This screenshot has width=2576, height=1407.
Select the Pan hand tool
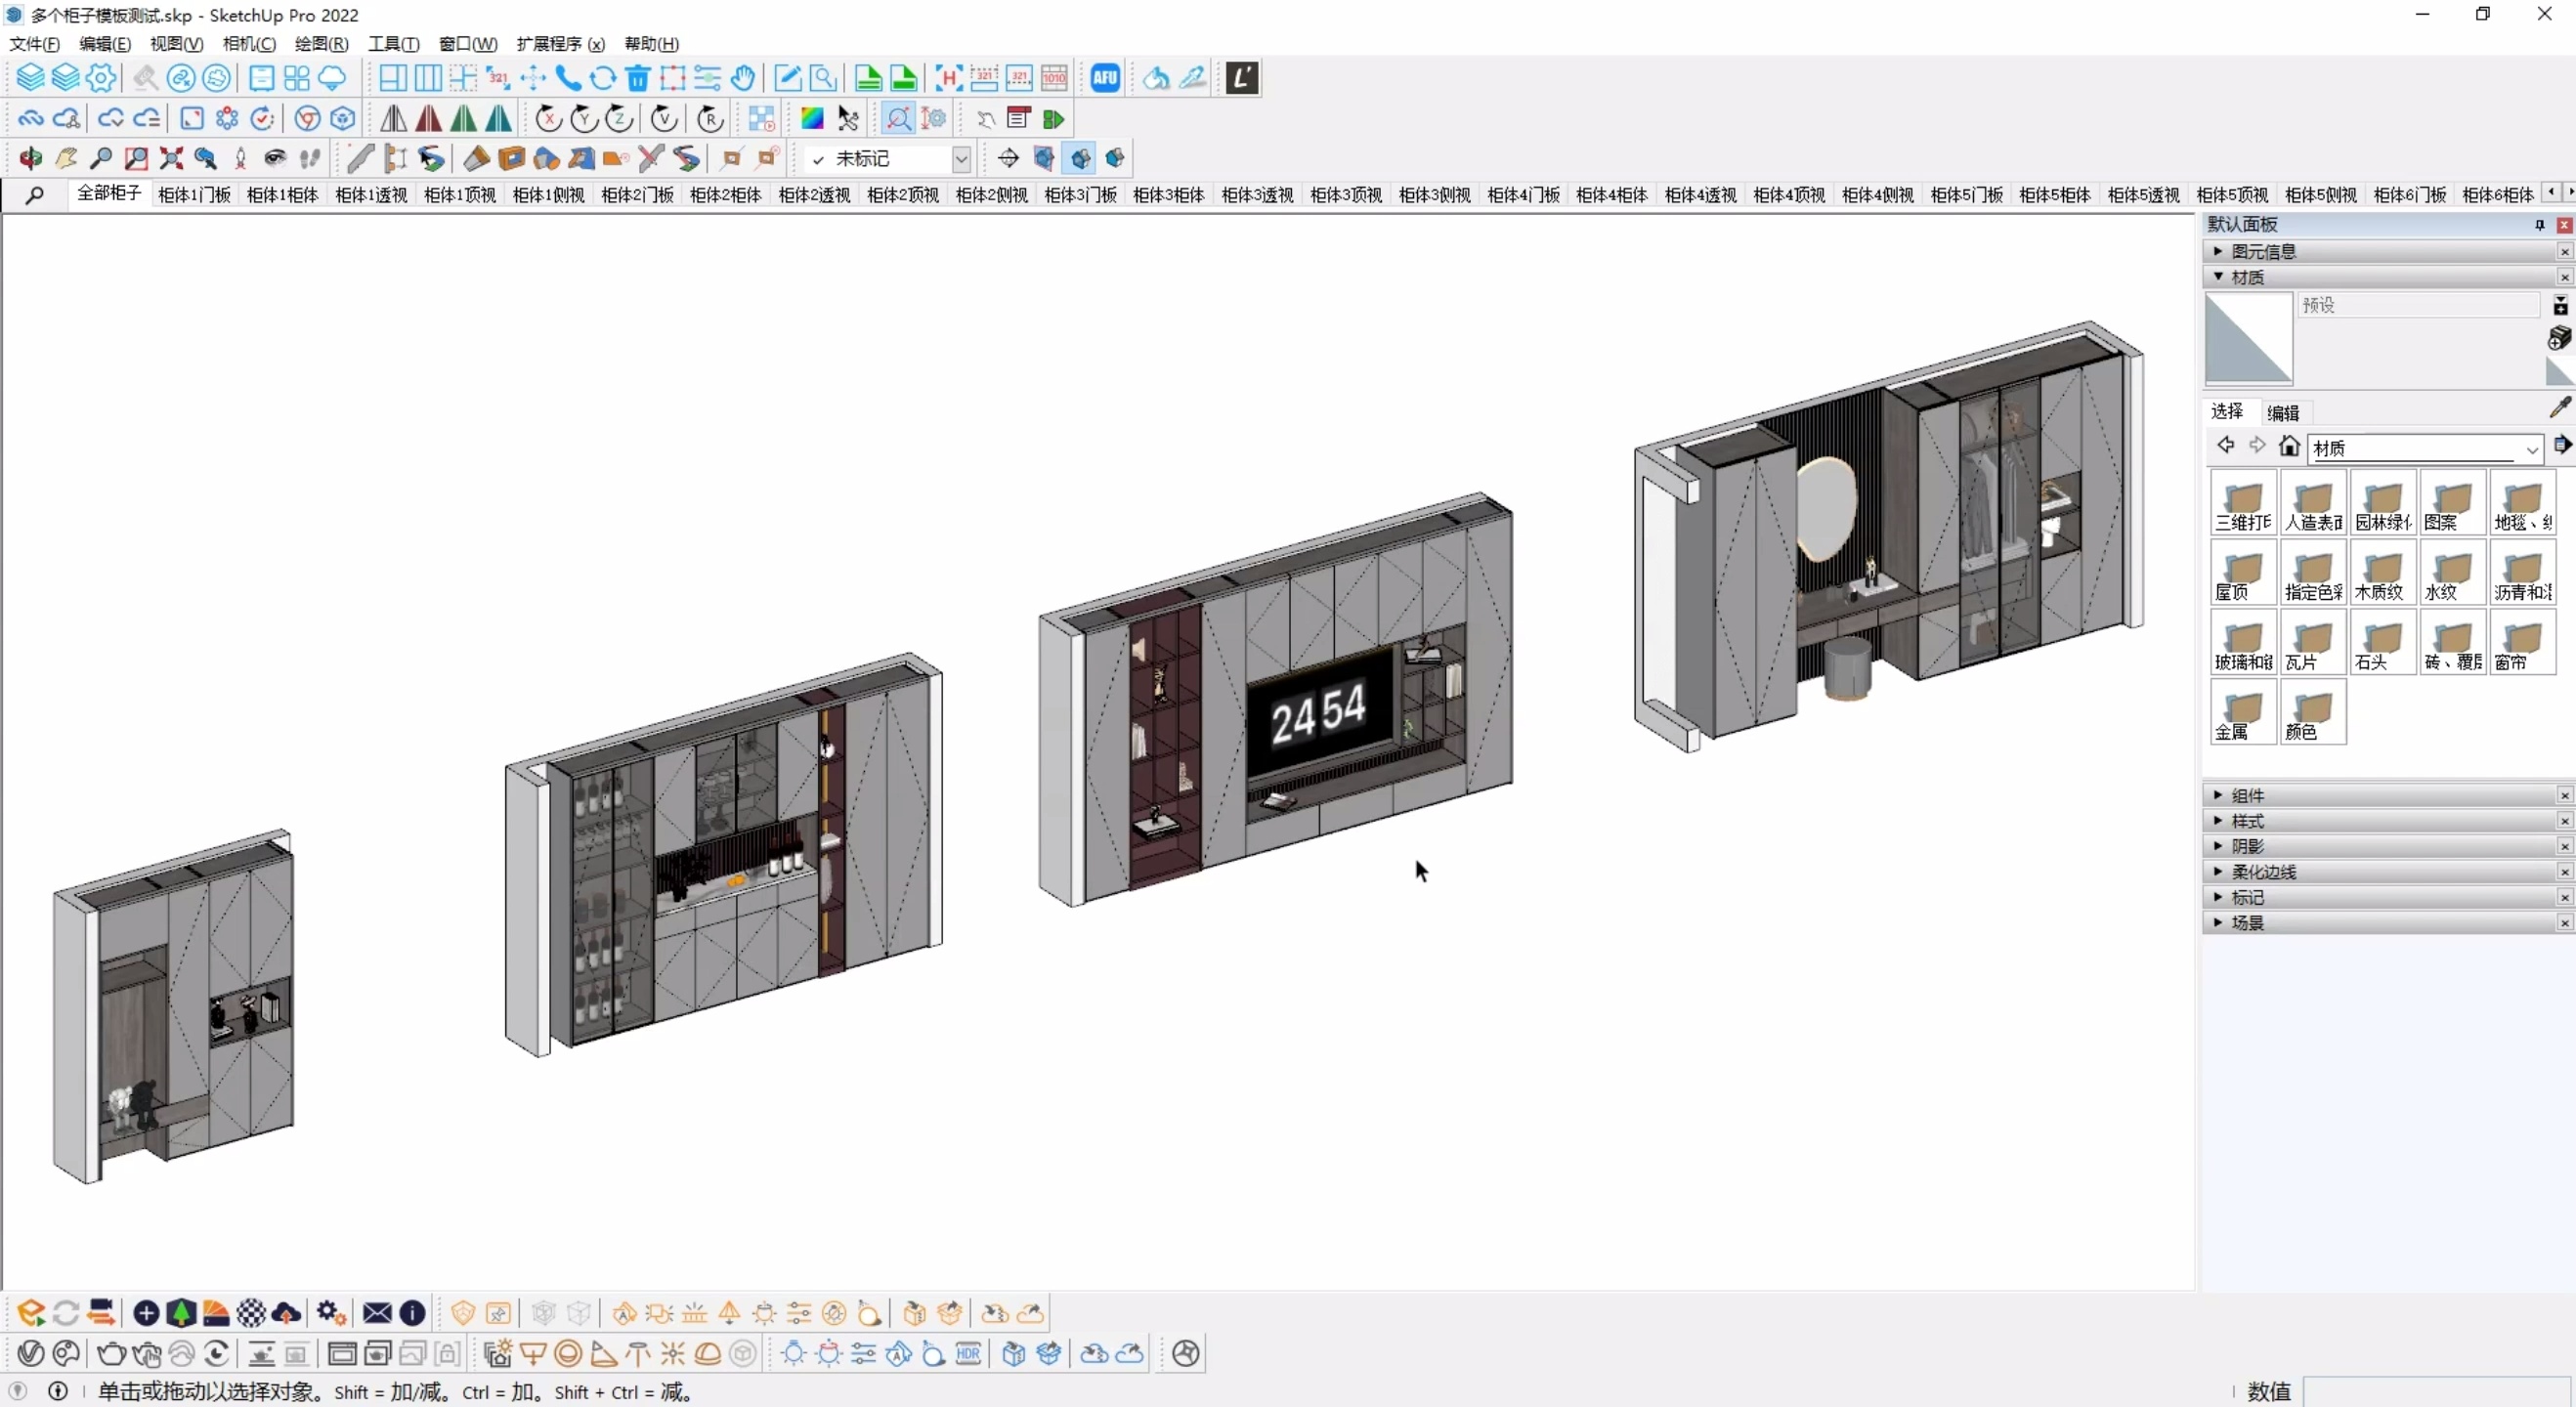(66, 158)
